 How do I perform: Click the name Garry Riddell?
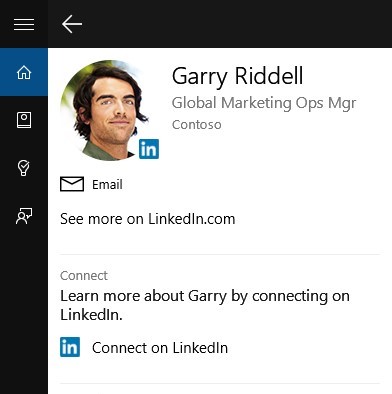[x=238, y=76]
